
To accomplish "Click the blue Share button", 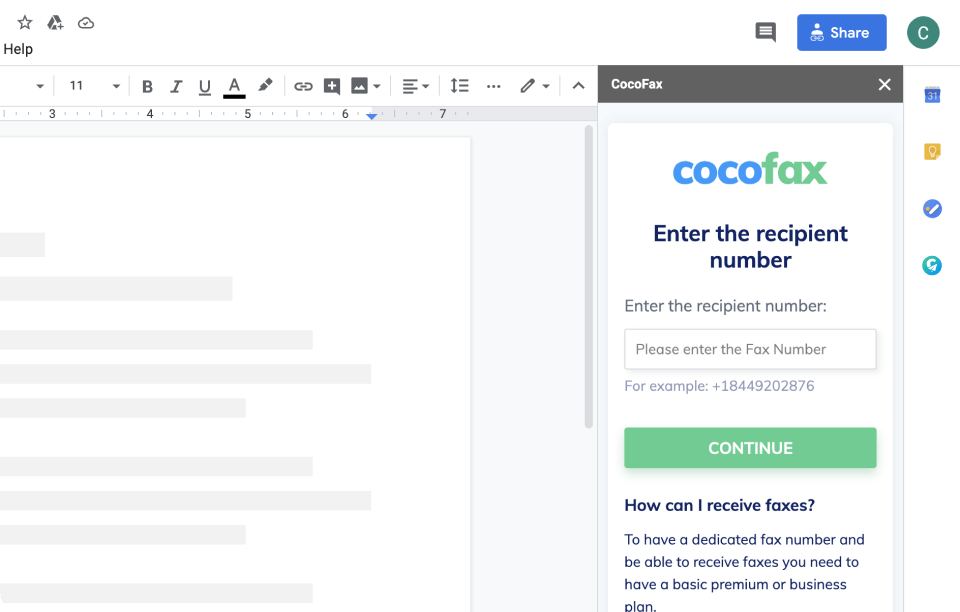I will tap(841, 32).
